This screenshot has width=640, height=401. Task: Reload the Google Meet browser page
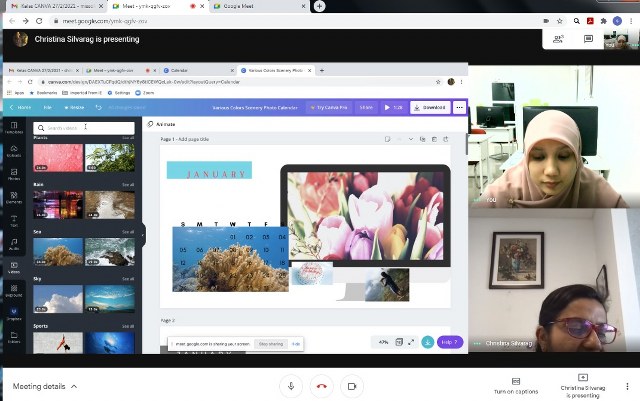pos(39,21)
